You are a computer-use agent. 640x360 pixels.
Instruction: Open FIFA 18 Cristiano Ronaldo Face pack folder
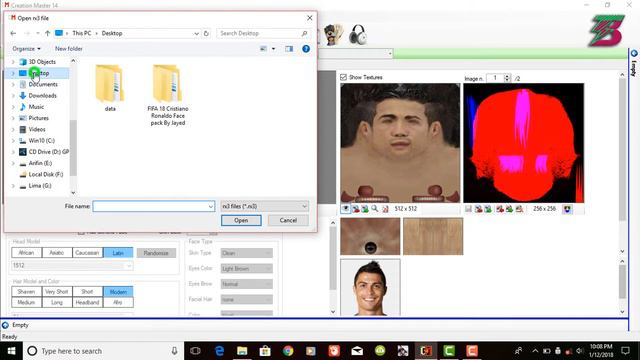(167, 95)
